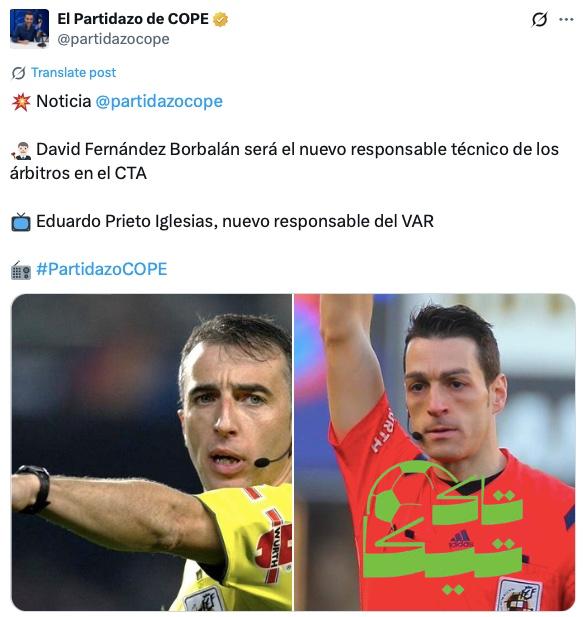
Task: Click the El Partidazo de COPE account name
Action: point(133,19)
